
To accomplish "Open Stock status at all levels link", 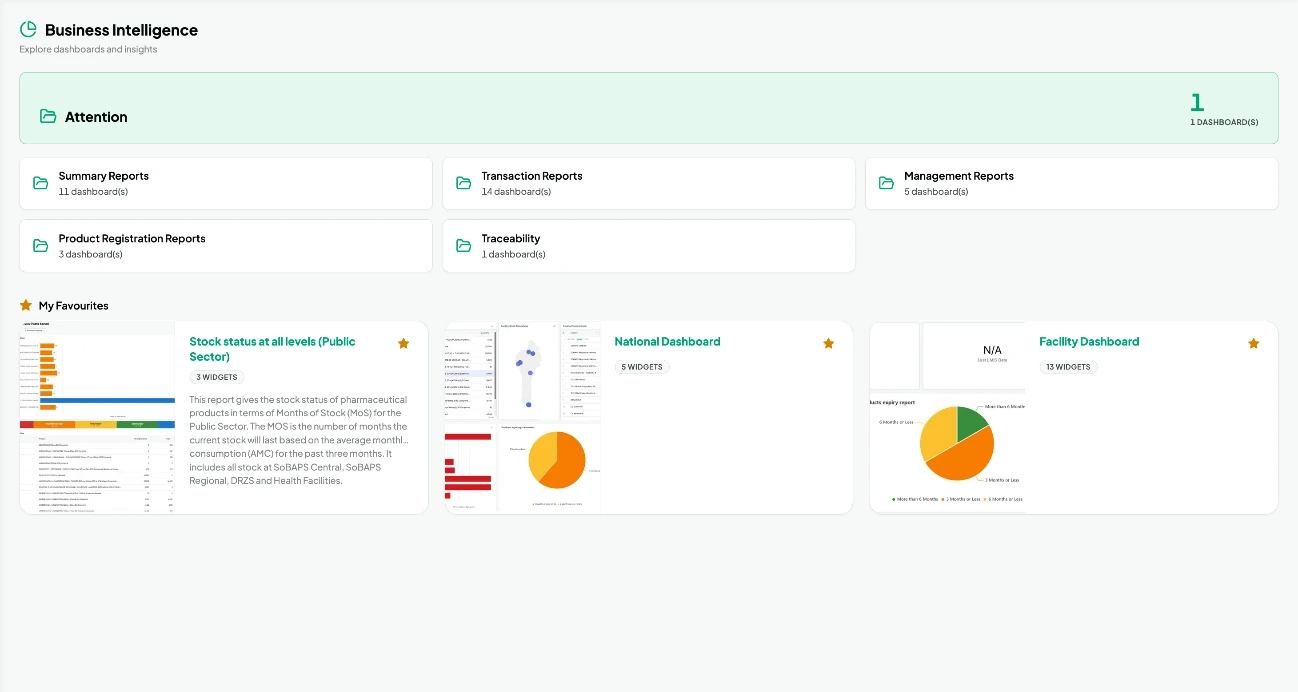I will (x=272, y=349).
